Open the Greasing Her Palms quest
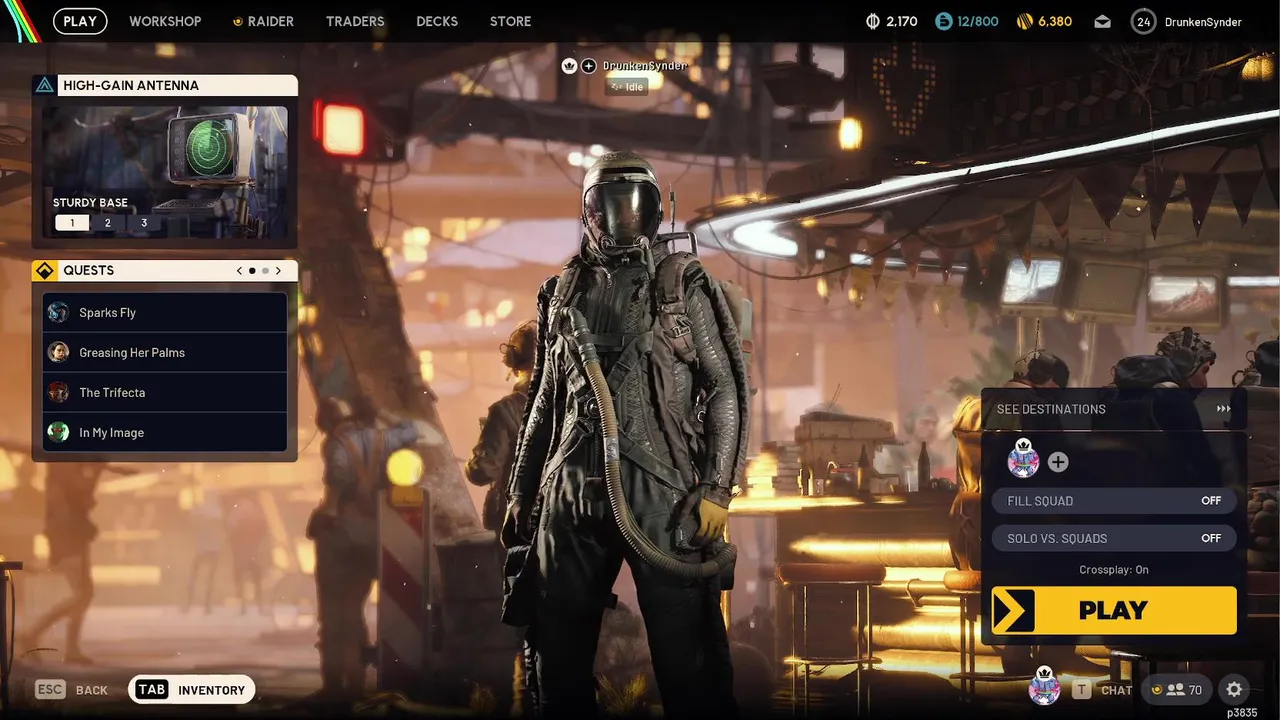1280x720 pixels. (x=165, y=352)
